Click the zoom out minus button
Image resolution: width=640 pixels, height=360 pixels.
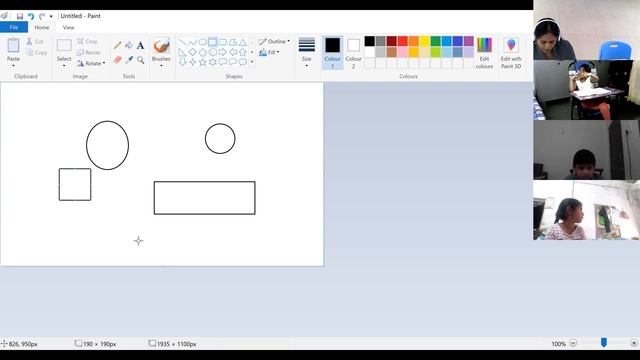point(573,344)
